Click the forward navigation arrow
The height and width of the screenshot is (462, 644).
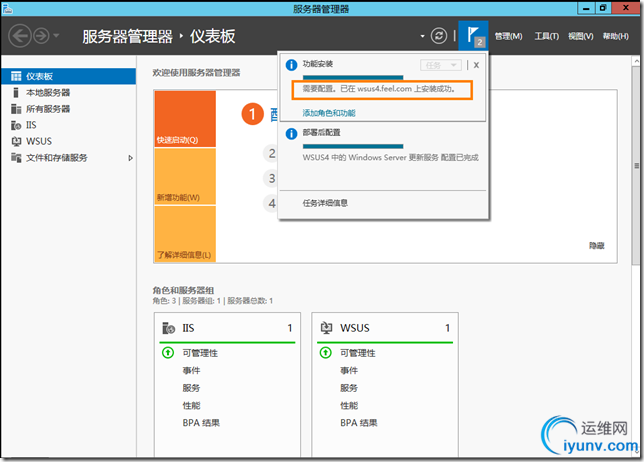click(x=41, y=36)
